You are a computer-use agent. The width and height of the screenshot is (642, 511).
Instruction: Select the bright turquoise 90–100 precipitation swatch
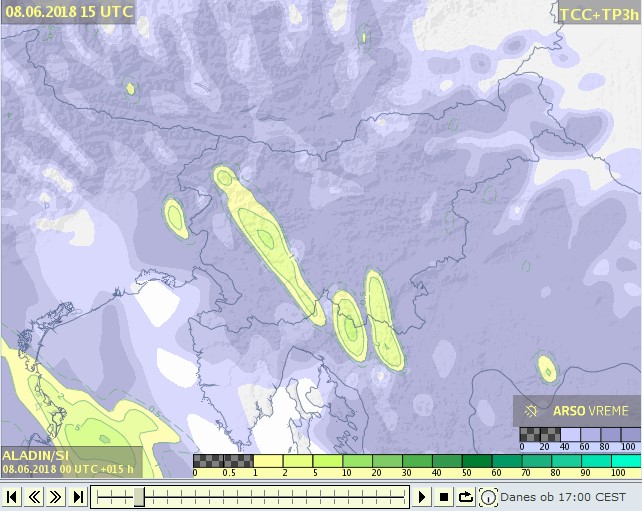coord(597,461)
